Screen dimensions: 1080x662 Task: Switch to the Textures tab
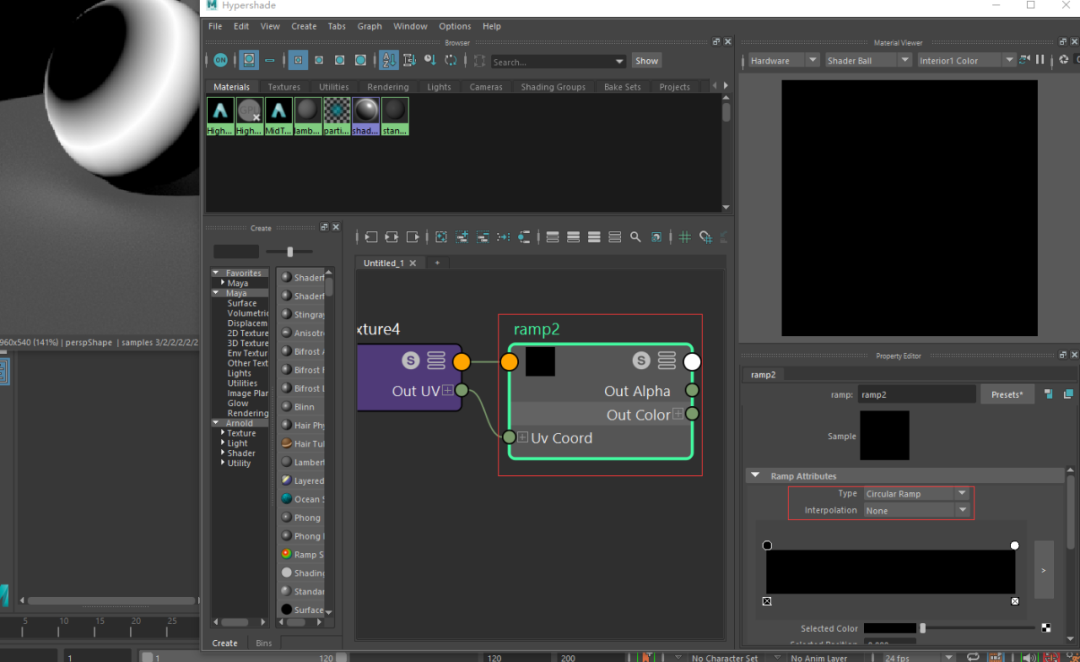pyautogui.click(x=284, y=87)
